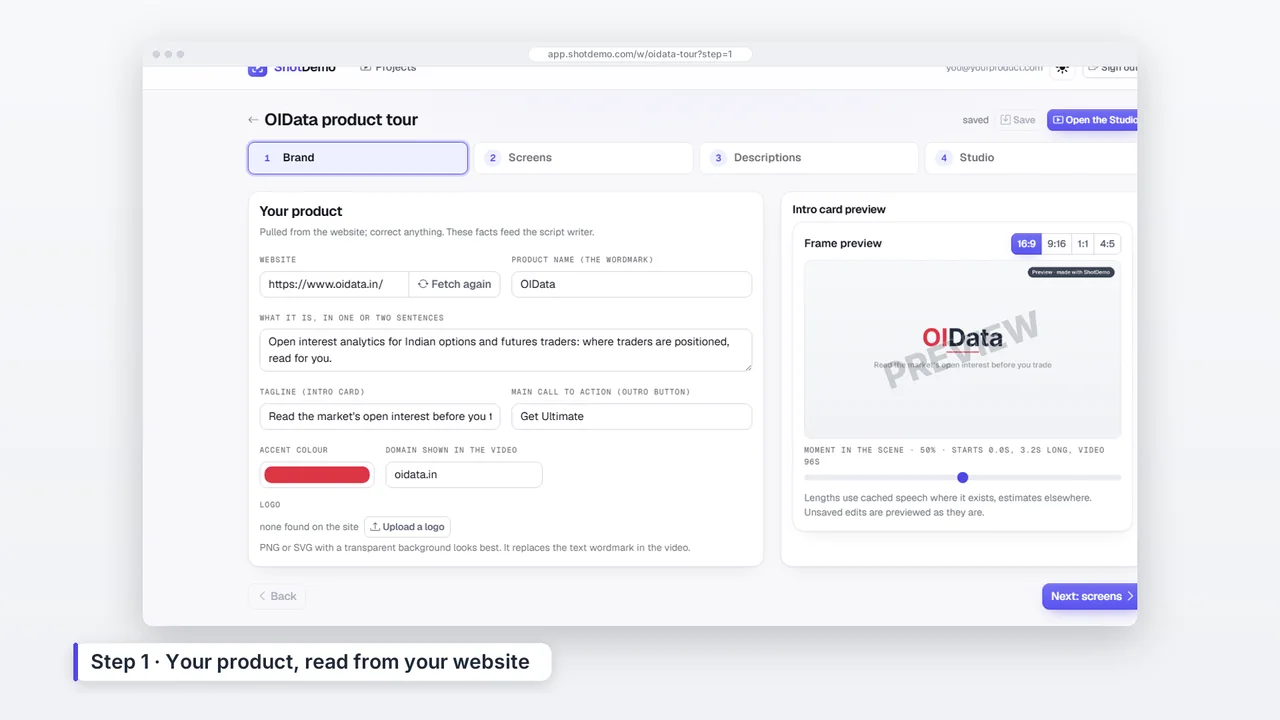Choose the 9:16 aspect ratio

click(x=1056, y=244)
